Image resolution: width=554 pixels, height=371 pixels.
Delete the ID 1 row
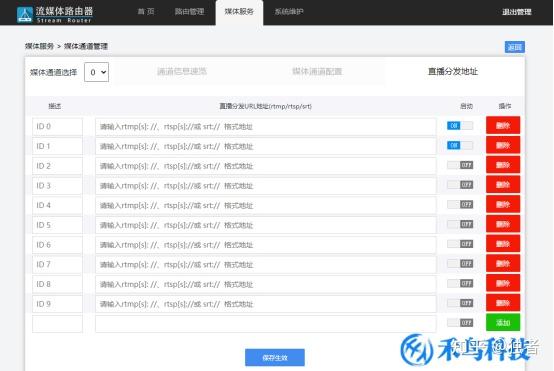click(x=503, y=145)
